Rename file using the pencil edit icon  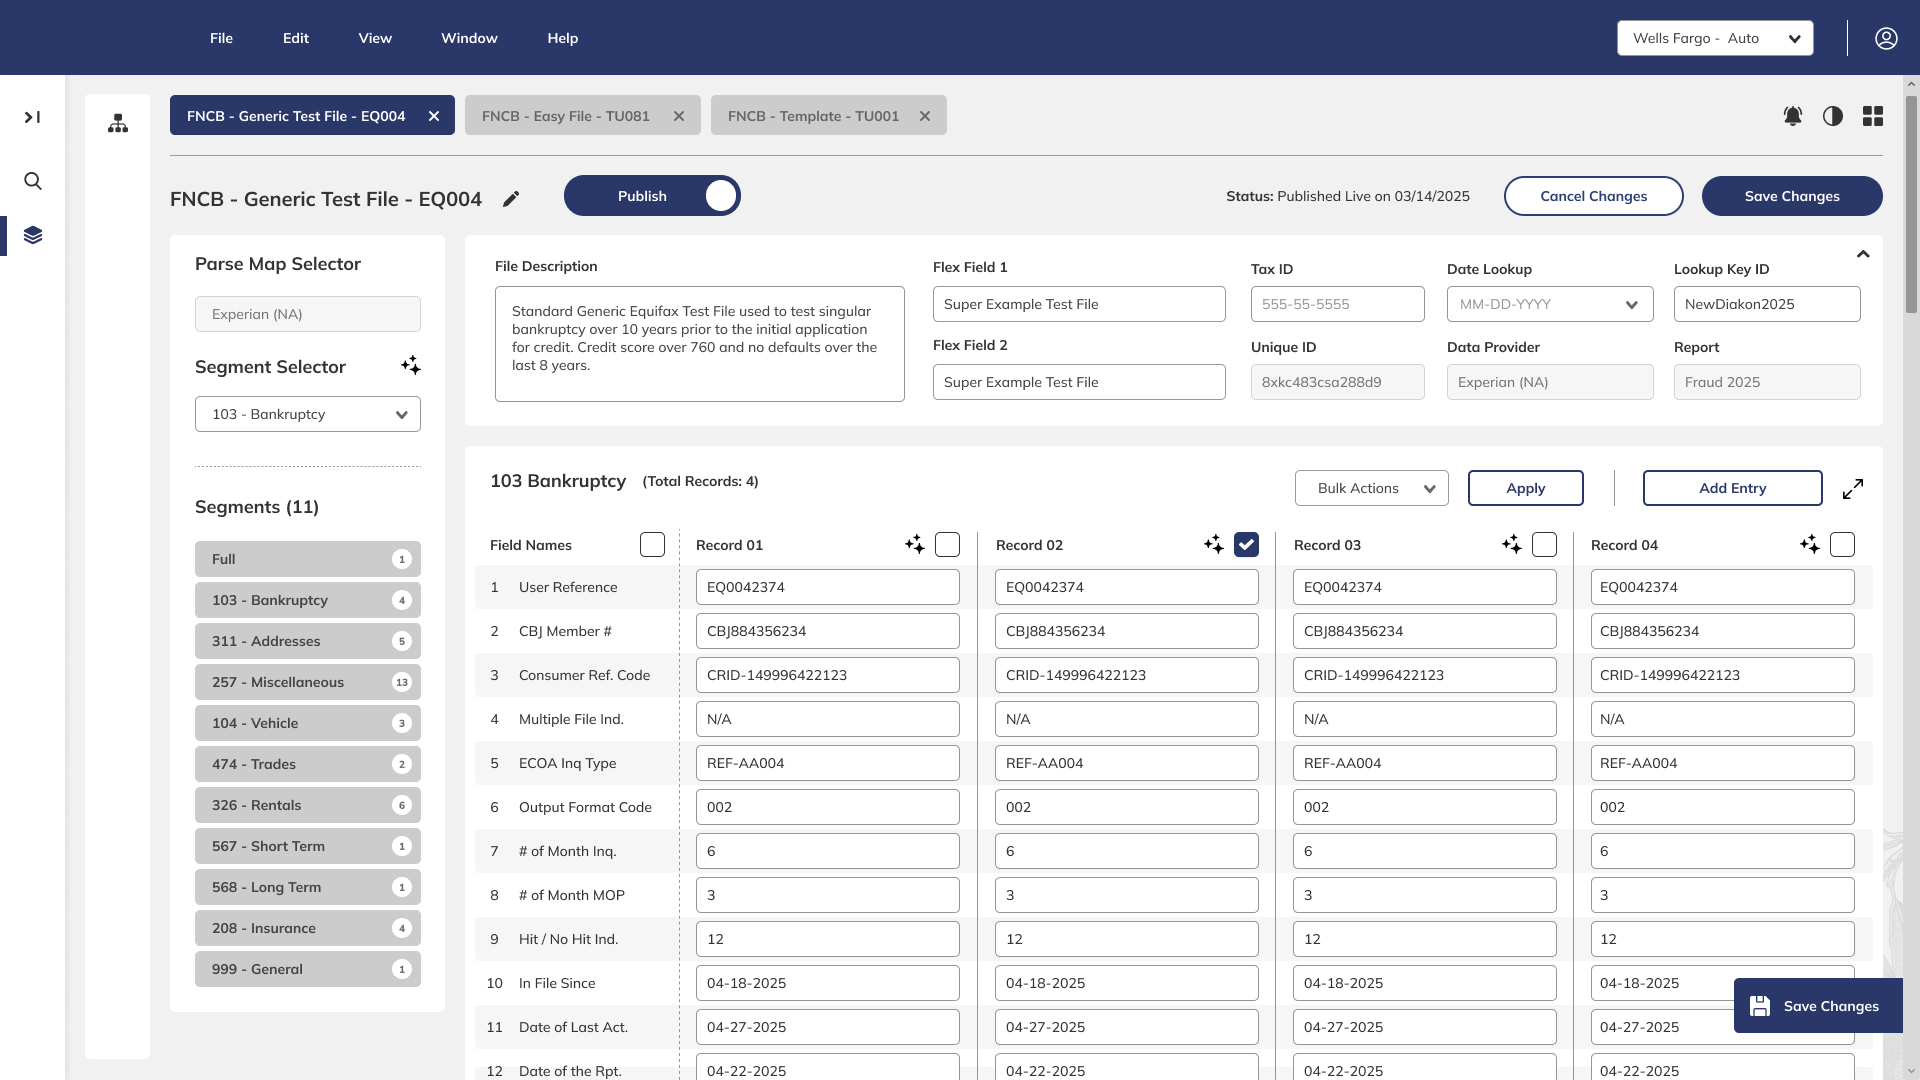point(511,199)
